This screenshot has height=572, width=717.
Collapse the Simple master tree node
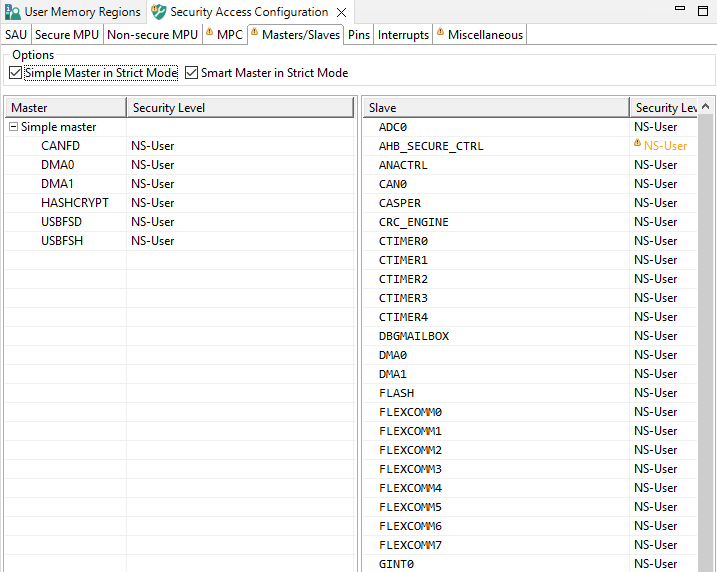pyautogui.click(x=13, y=127)
